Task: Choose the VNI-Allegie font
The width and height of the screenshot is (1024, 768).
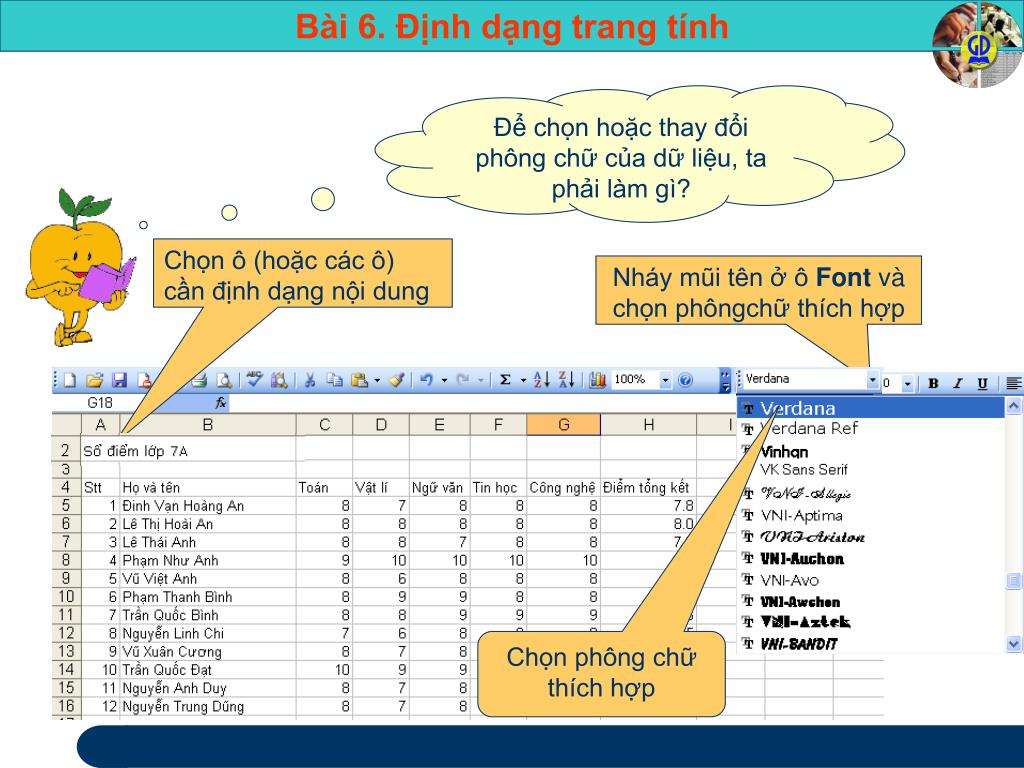Action: 871,494
